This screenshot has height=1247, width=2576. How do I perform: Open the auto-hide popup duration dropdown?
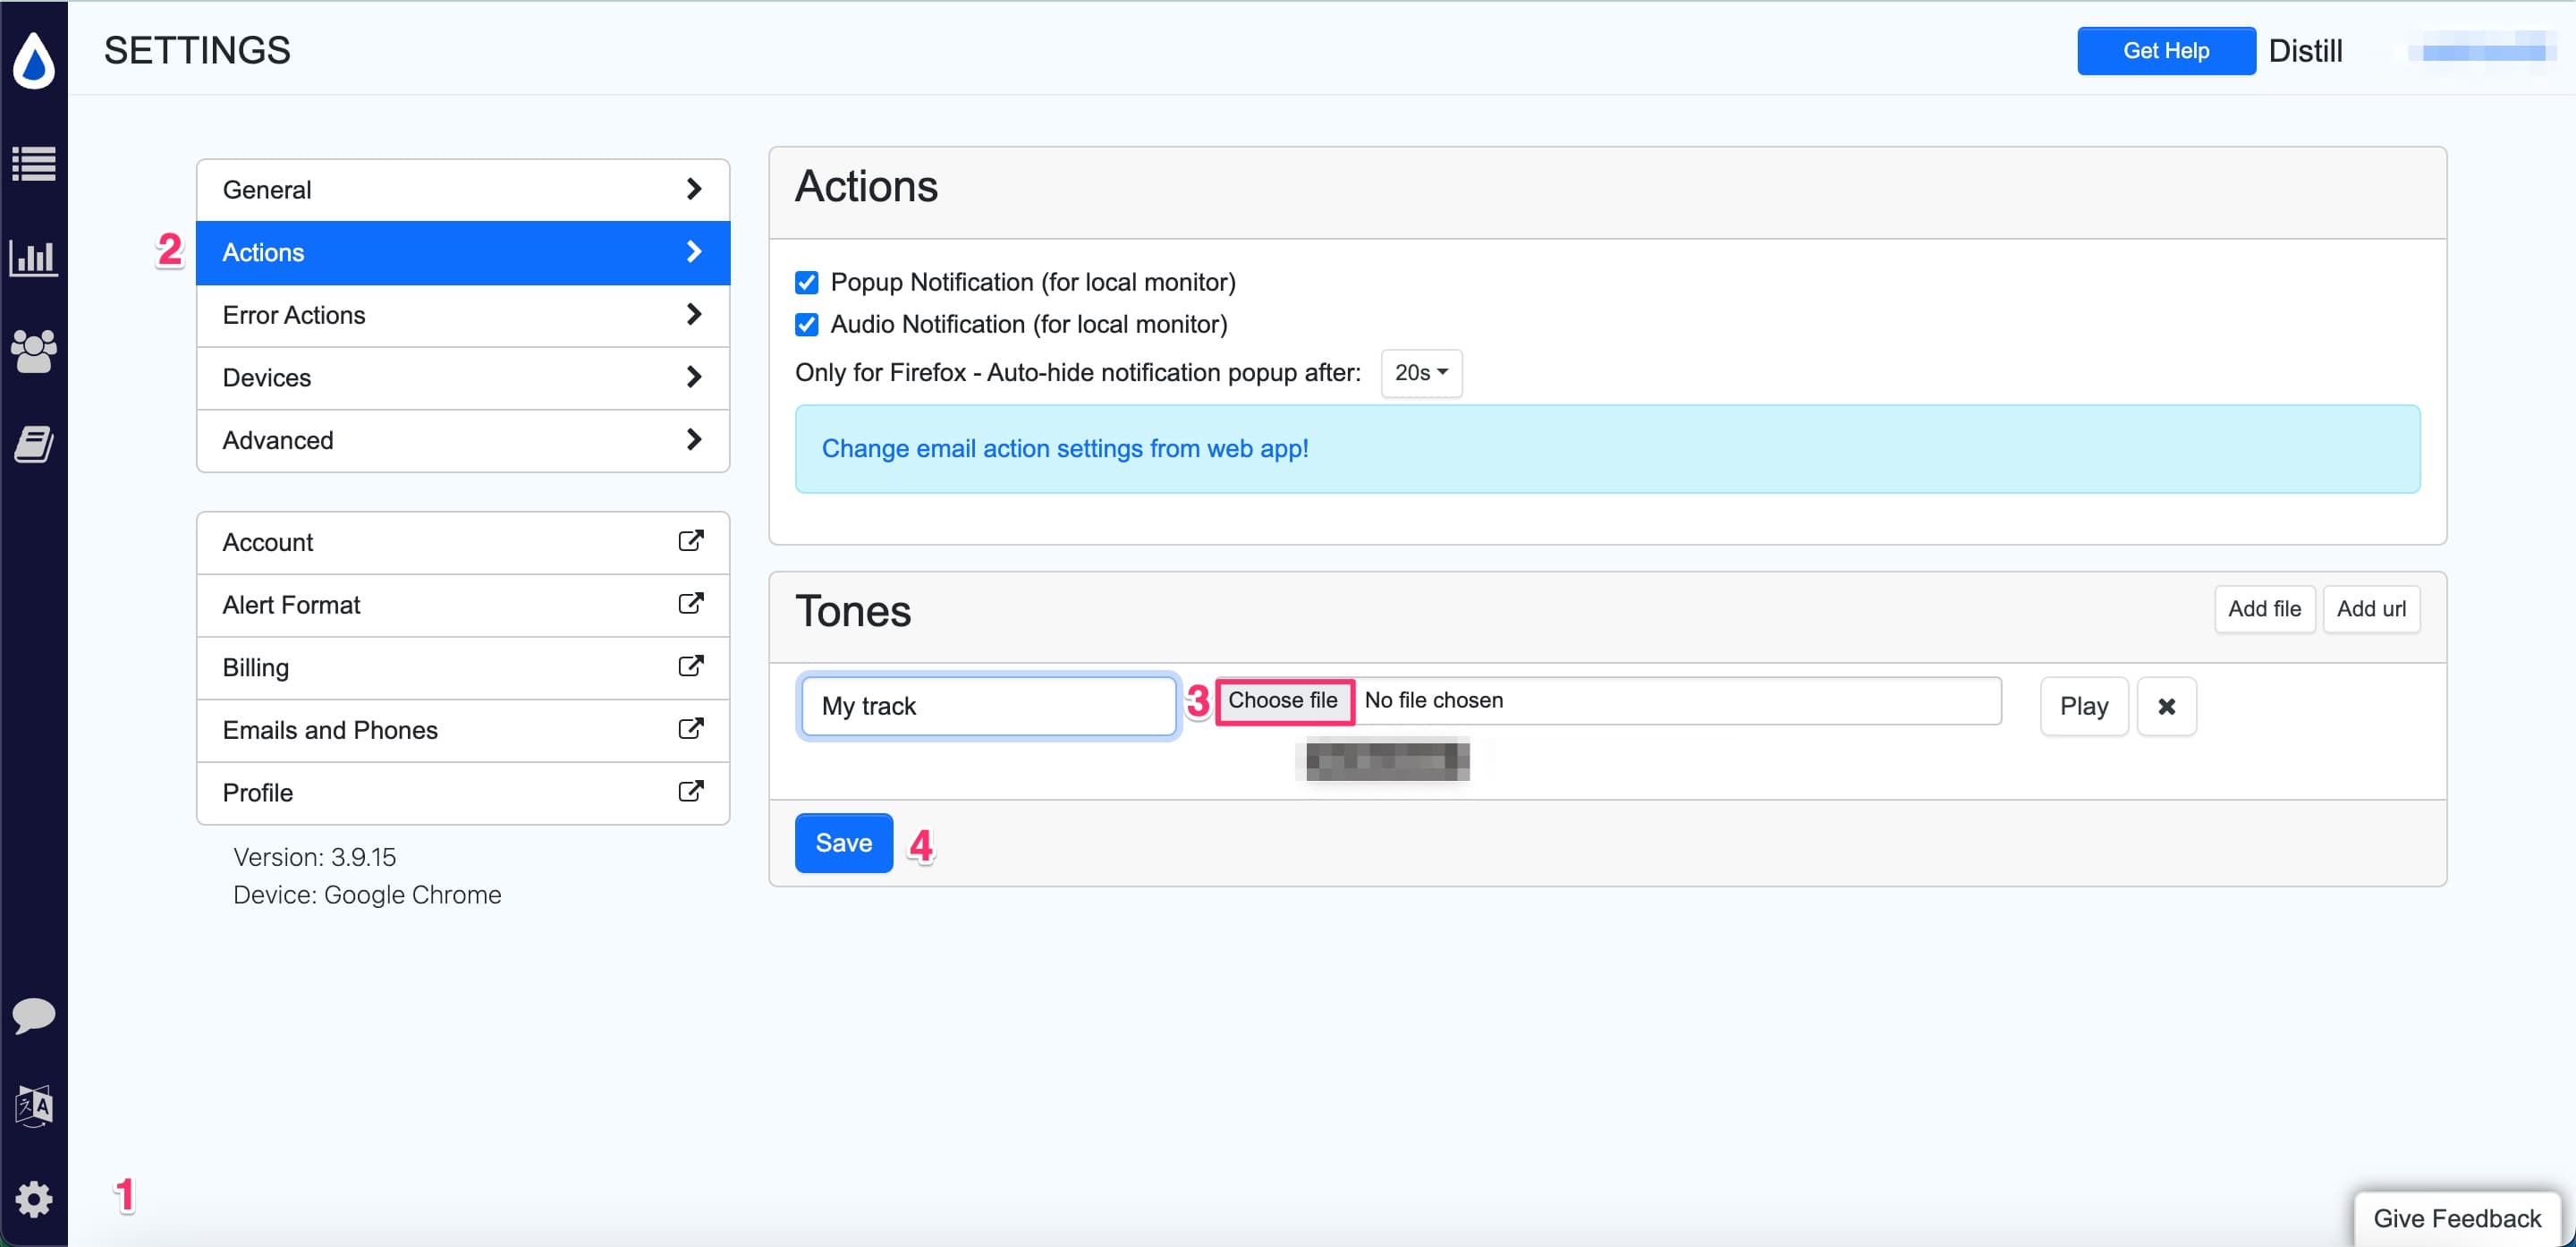click(1420, 373)
